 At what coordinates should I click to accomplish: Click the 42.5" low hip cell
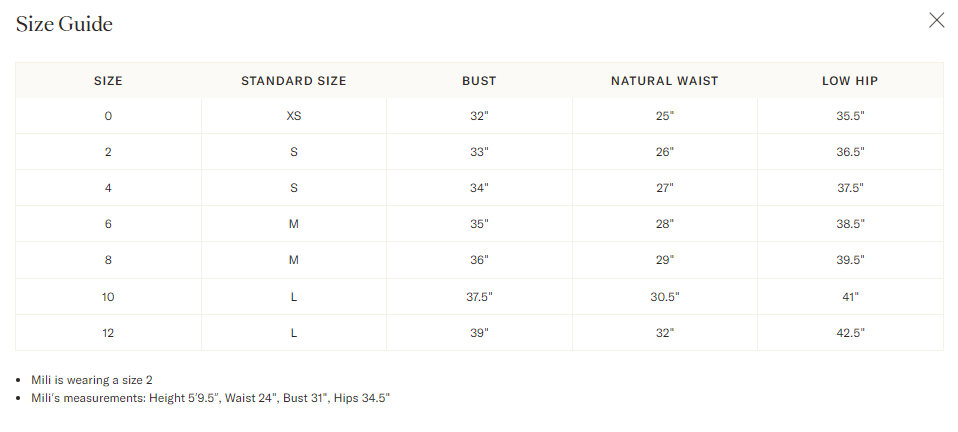click(x=850, y=332)
